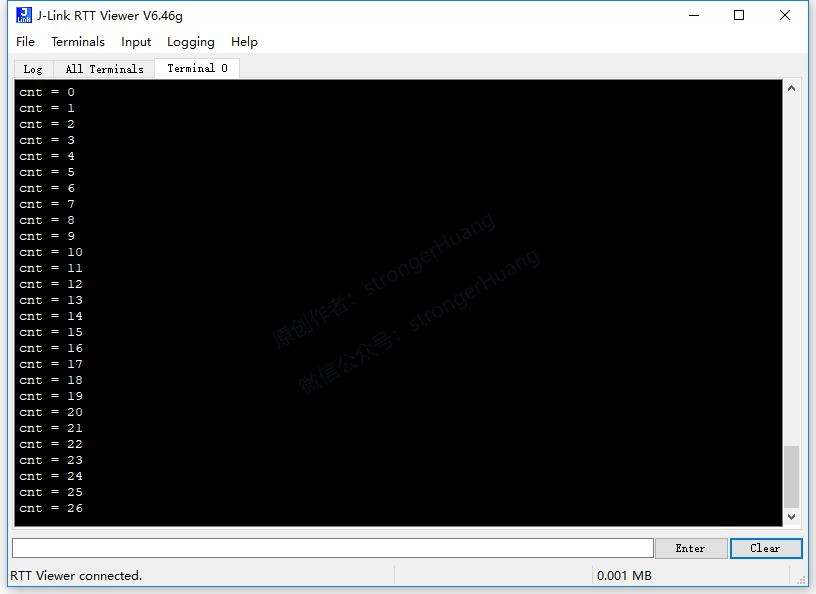Click the 'cnt = 23' output line
Screen dimensions: 816x594
pos(51,460)
